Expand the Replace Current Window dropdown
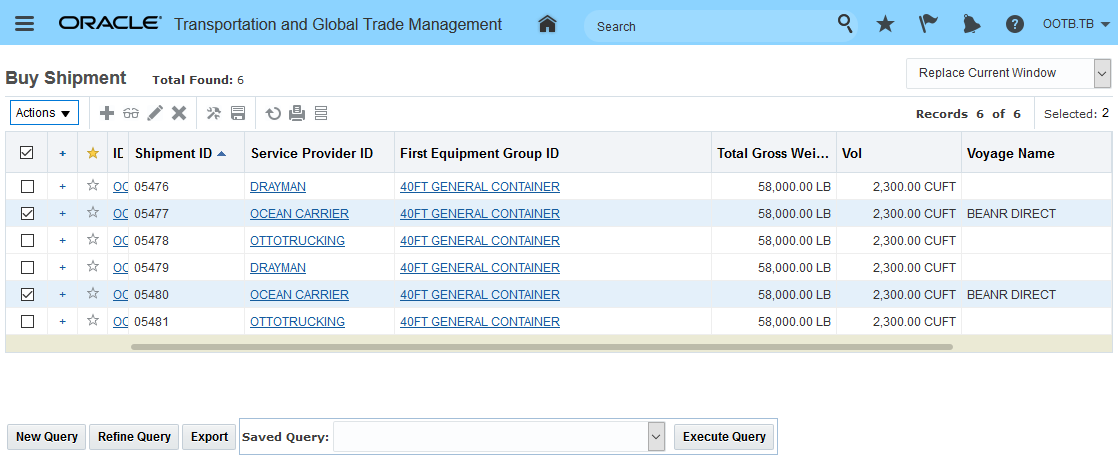Viewport: 1118px width, 471px height. [x=1102, y=73]
